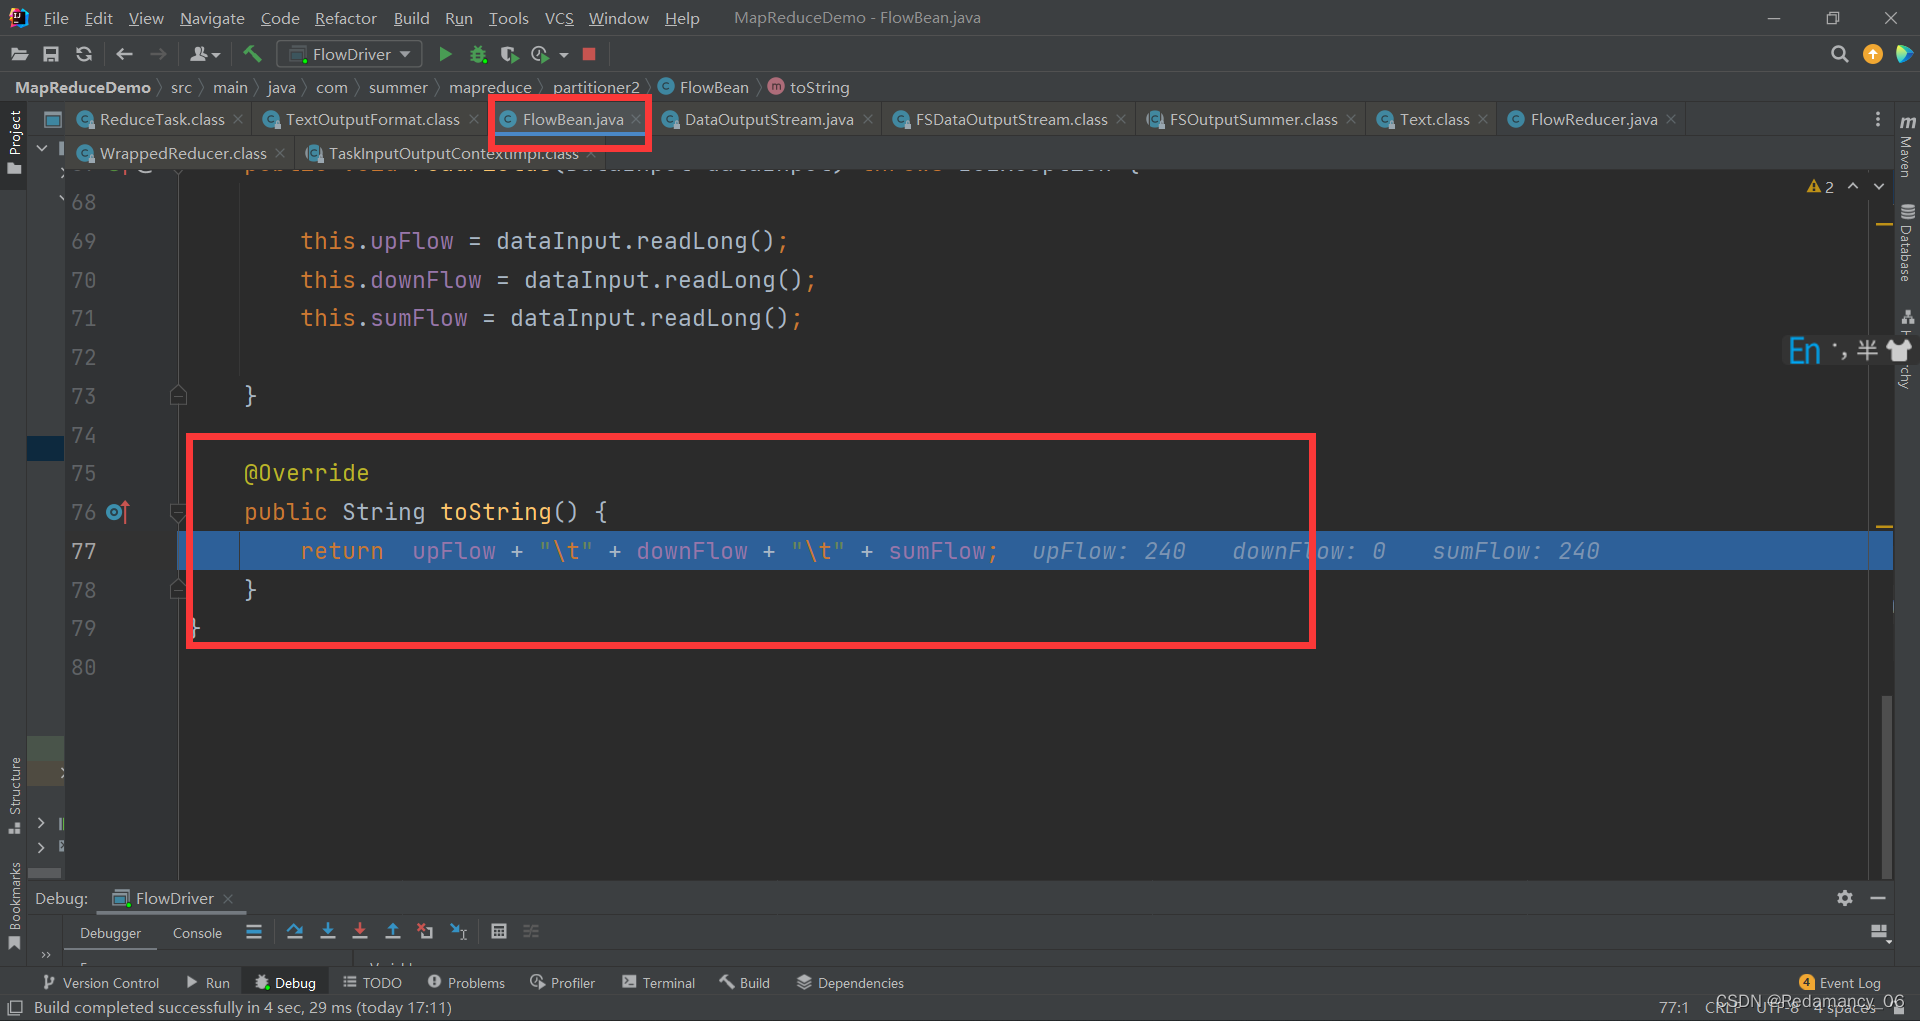Screen dimensions: 1920x1021
Task: Open Version Control tool window
Action: [x=101, y=983]
